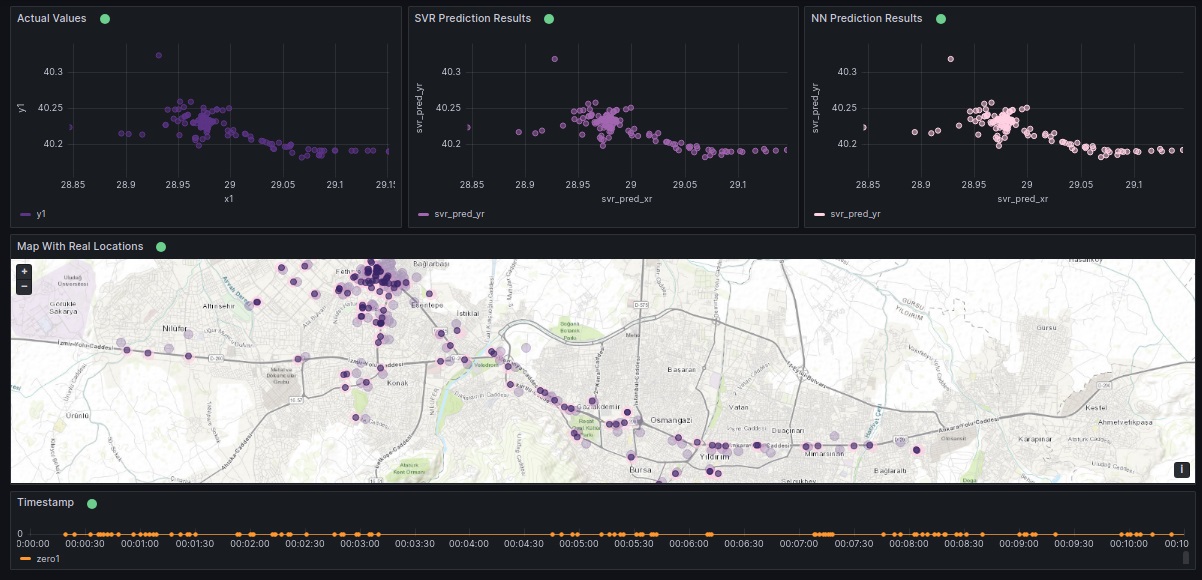Click the Esentepe label on the map
This screenshot has height=580, width=1202.
point(428,305)
